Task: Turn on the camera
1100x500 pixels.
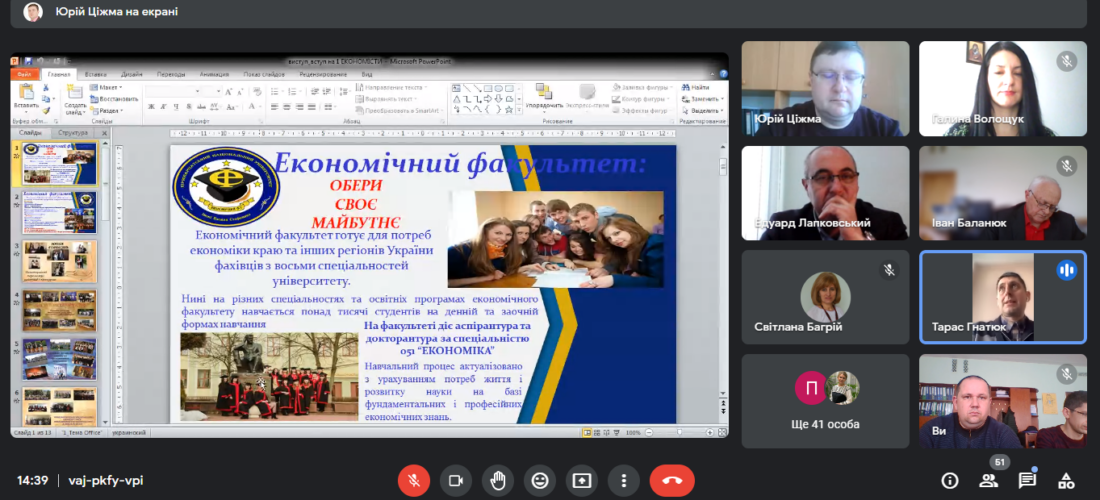Action: pos(456,480)
